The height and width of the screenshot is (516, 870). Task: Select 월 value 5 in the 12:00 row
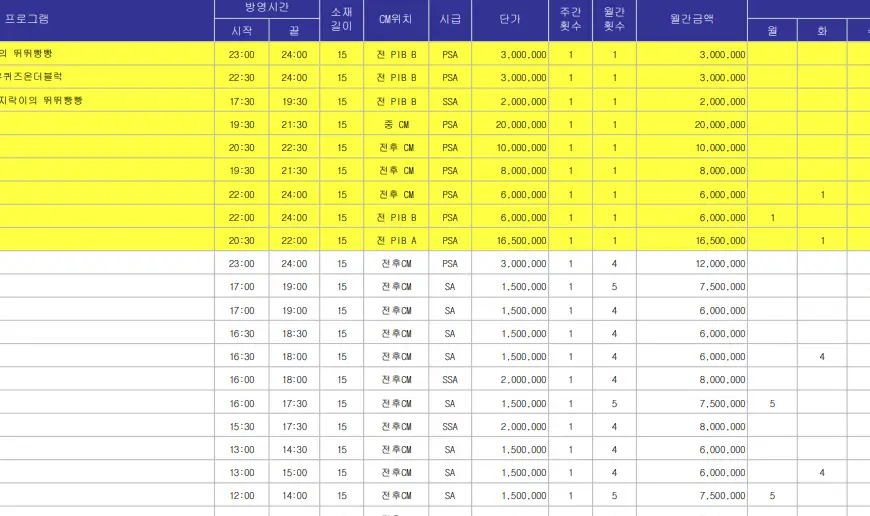click(x=772, y=495)
